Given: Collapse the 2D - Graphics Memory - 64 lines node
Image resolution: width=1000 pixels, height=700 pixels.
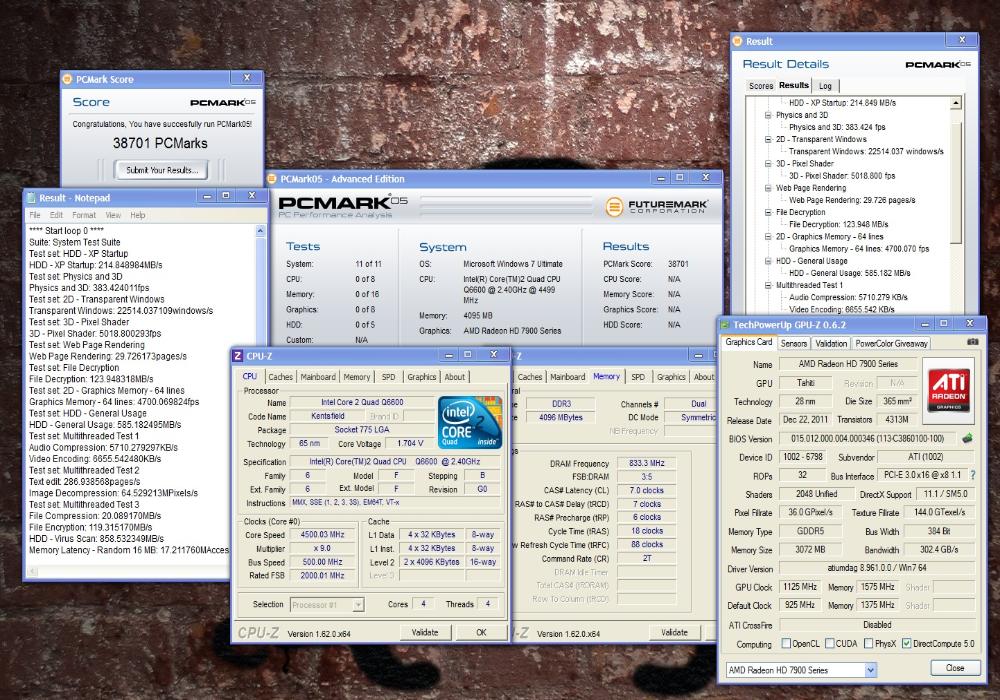Looking at the screenshot, I should [768, 237].
